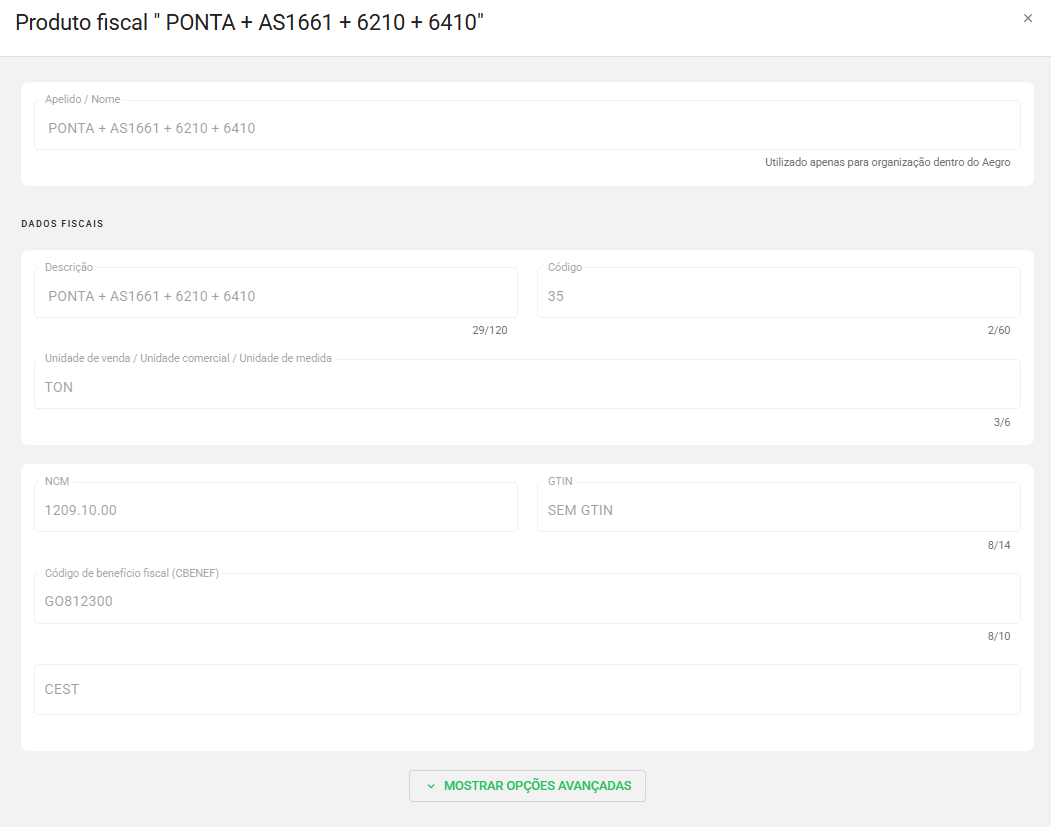Click the DADOS FISCAIS section heading
Viewport: 1051px width, 827px height.
(x=62, y=224)
